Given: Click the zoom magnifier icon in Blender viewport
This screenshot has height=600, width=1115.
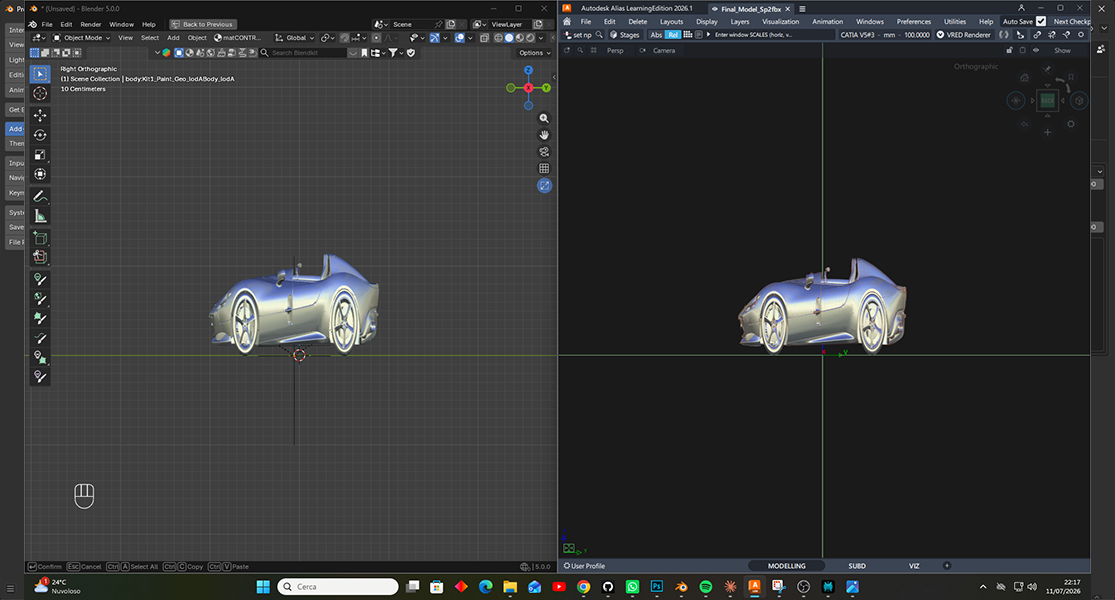Looking at the screenshot, I should coord(544,119).
